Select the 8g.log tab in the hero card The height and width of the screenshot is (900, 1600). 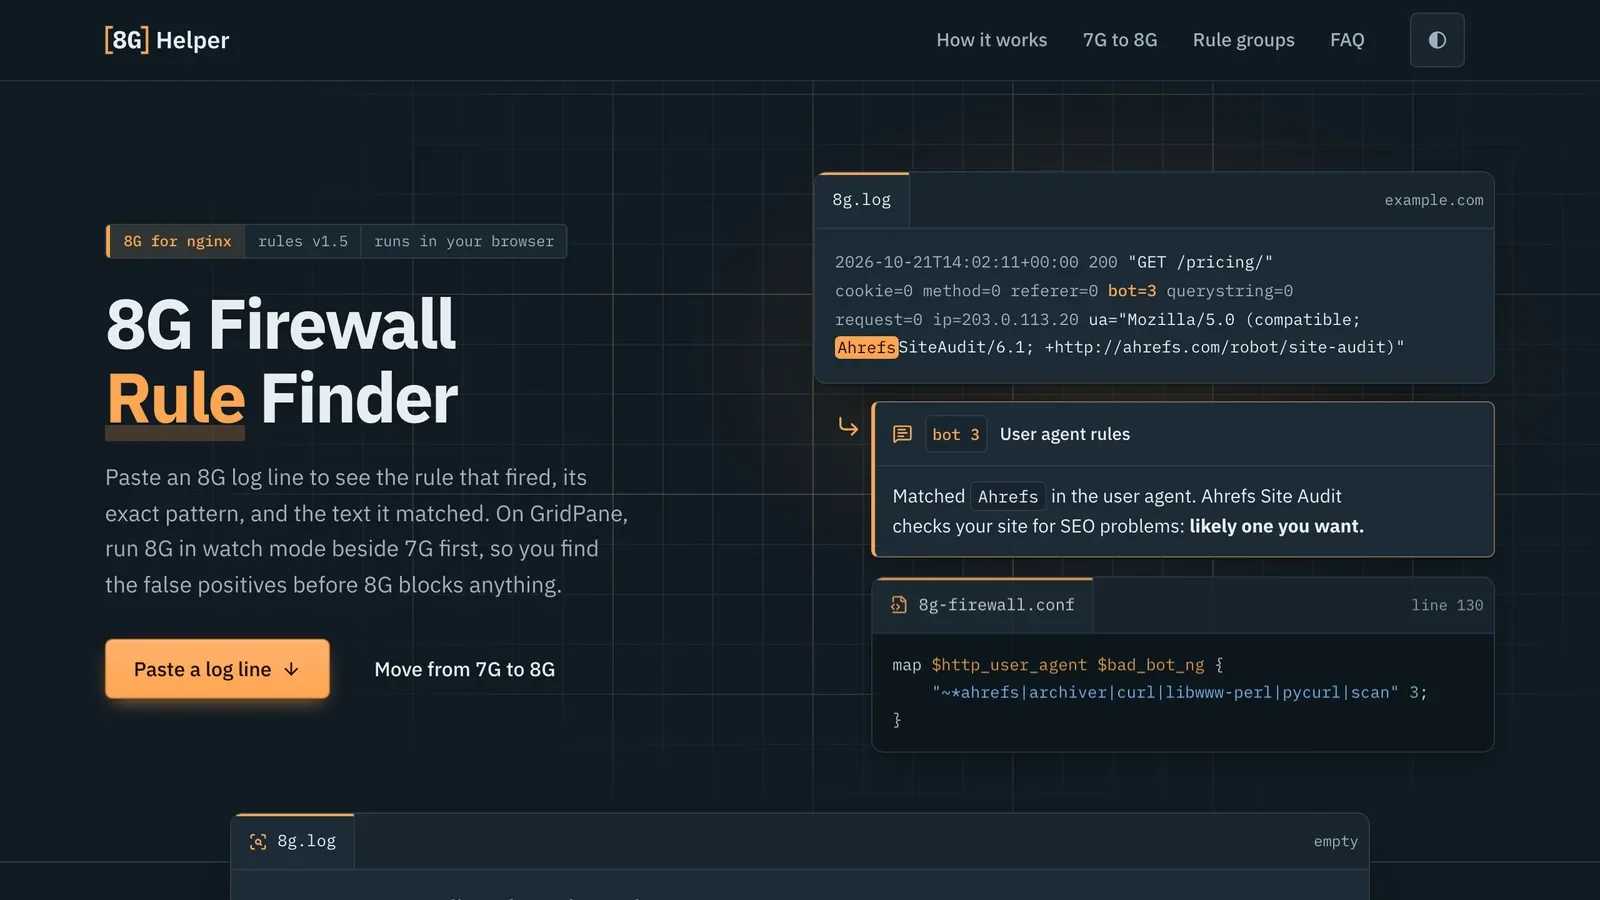tap(862, 200)
